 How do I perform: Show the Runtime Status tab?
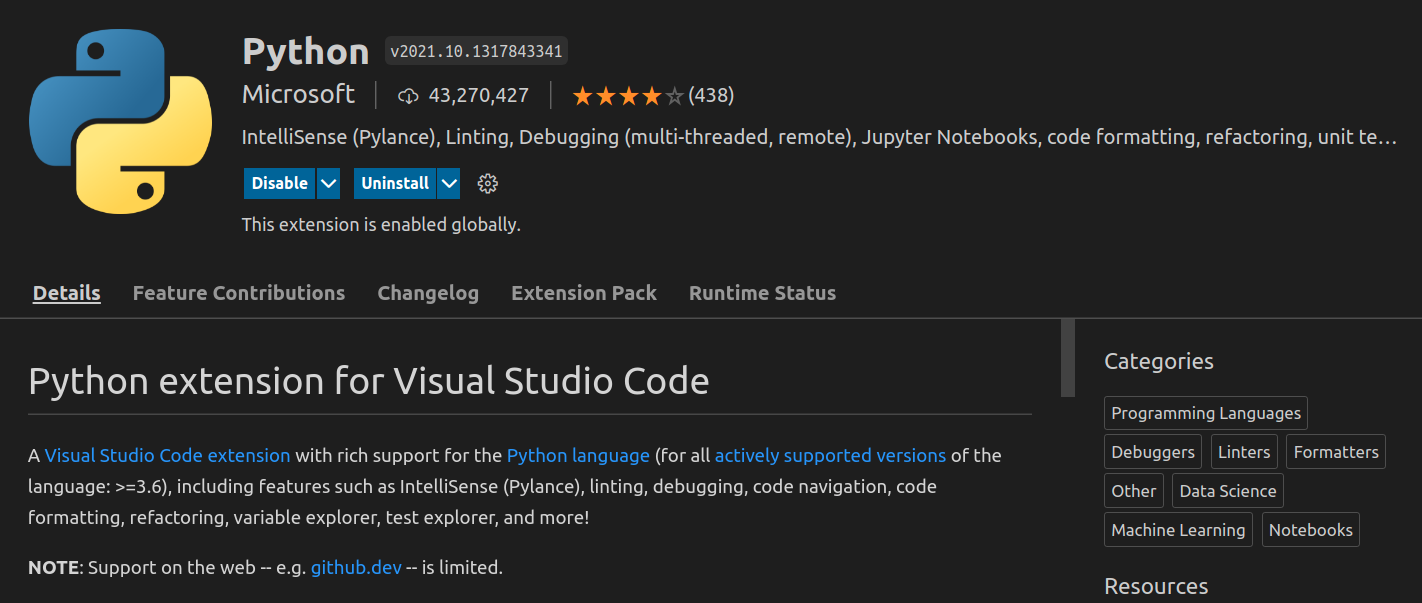pyautogui.click(x=762, y=293)
